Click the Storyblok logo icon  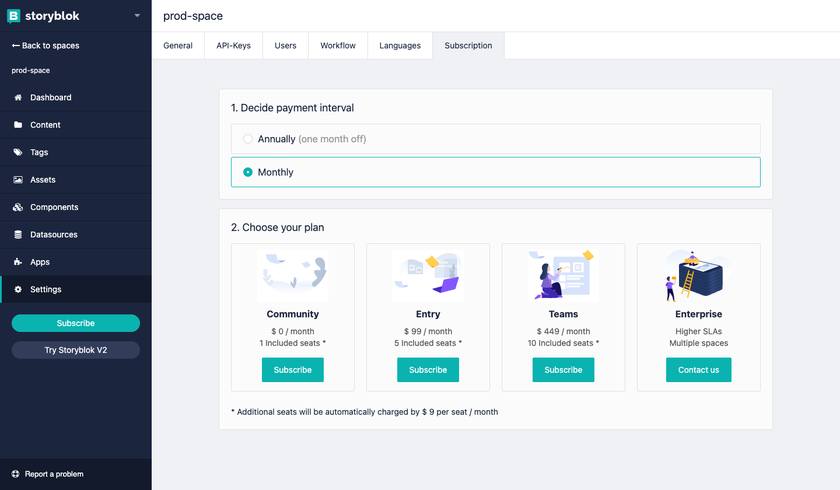(14, 16)
